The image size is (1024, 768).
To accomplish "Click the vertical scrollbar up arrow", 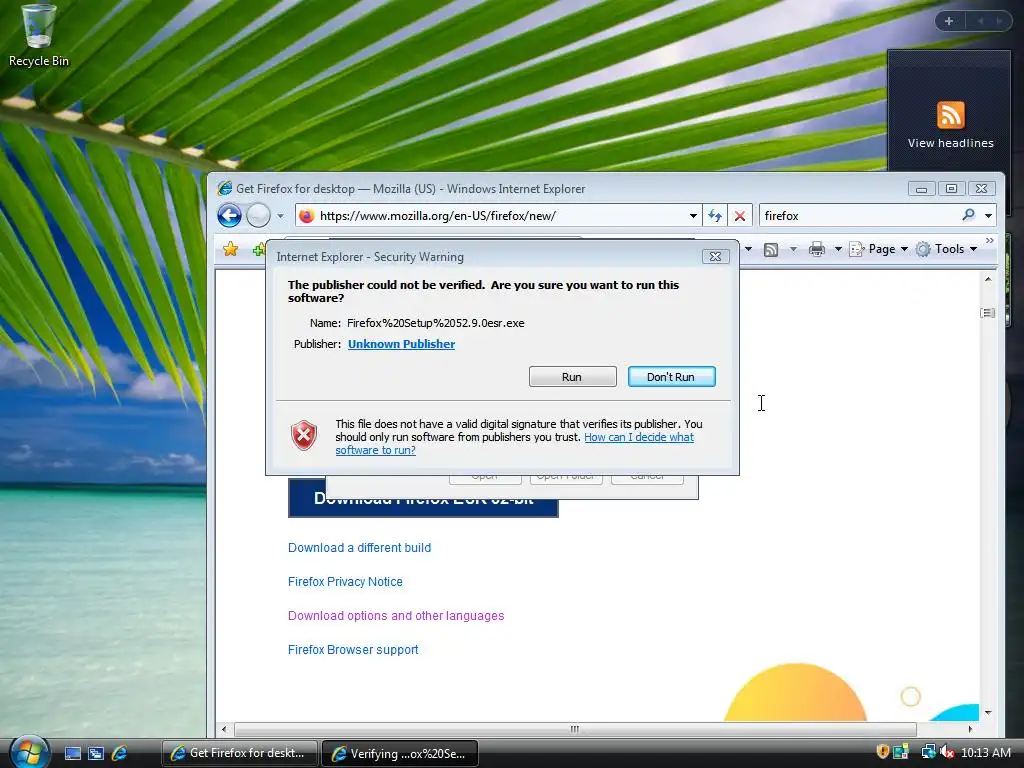I will 988,280.
